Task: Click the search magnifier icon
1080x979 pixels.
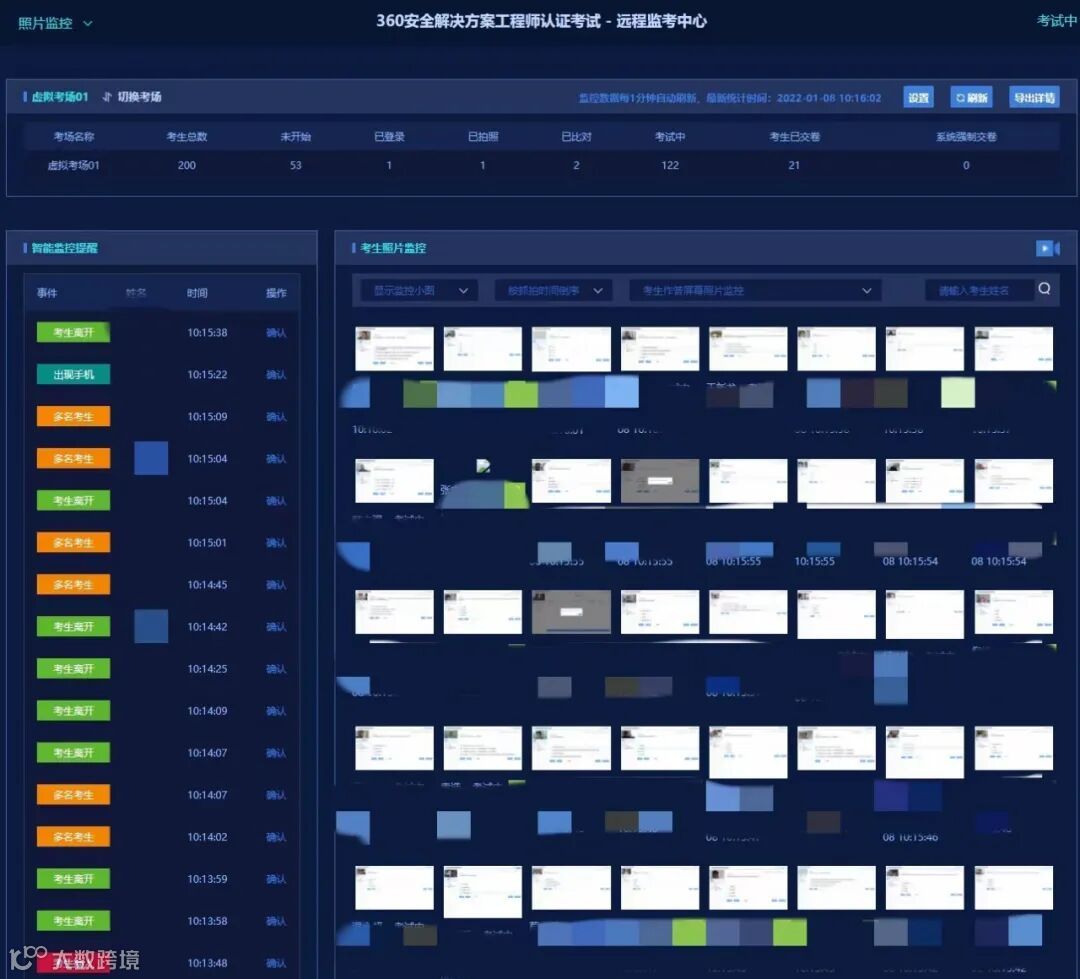Action: pos(1044,289)
